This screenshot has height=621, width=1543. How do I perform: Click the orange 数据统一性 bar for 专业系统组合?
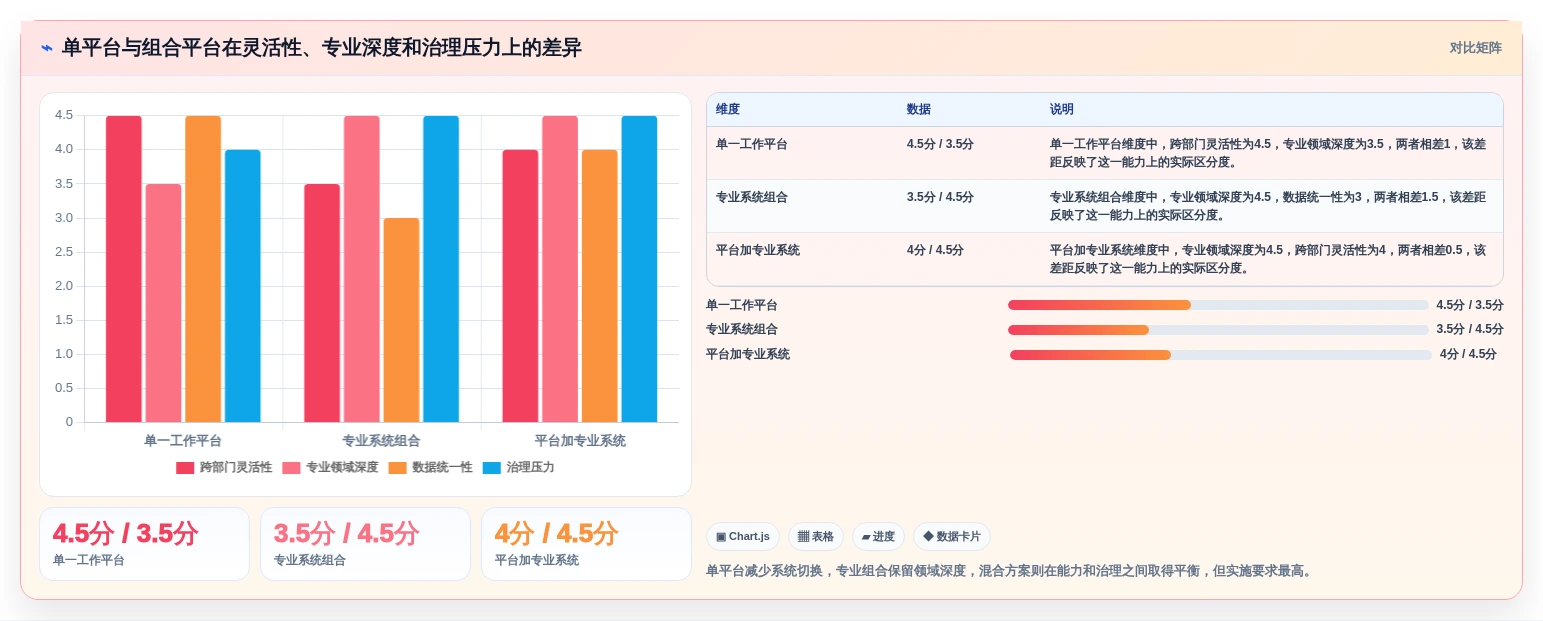click(402, 320)
